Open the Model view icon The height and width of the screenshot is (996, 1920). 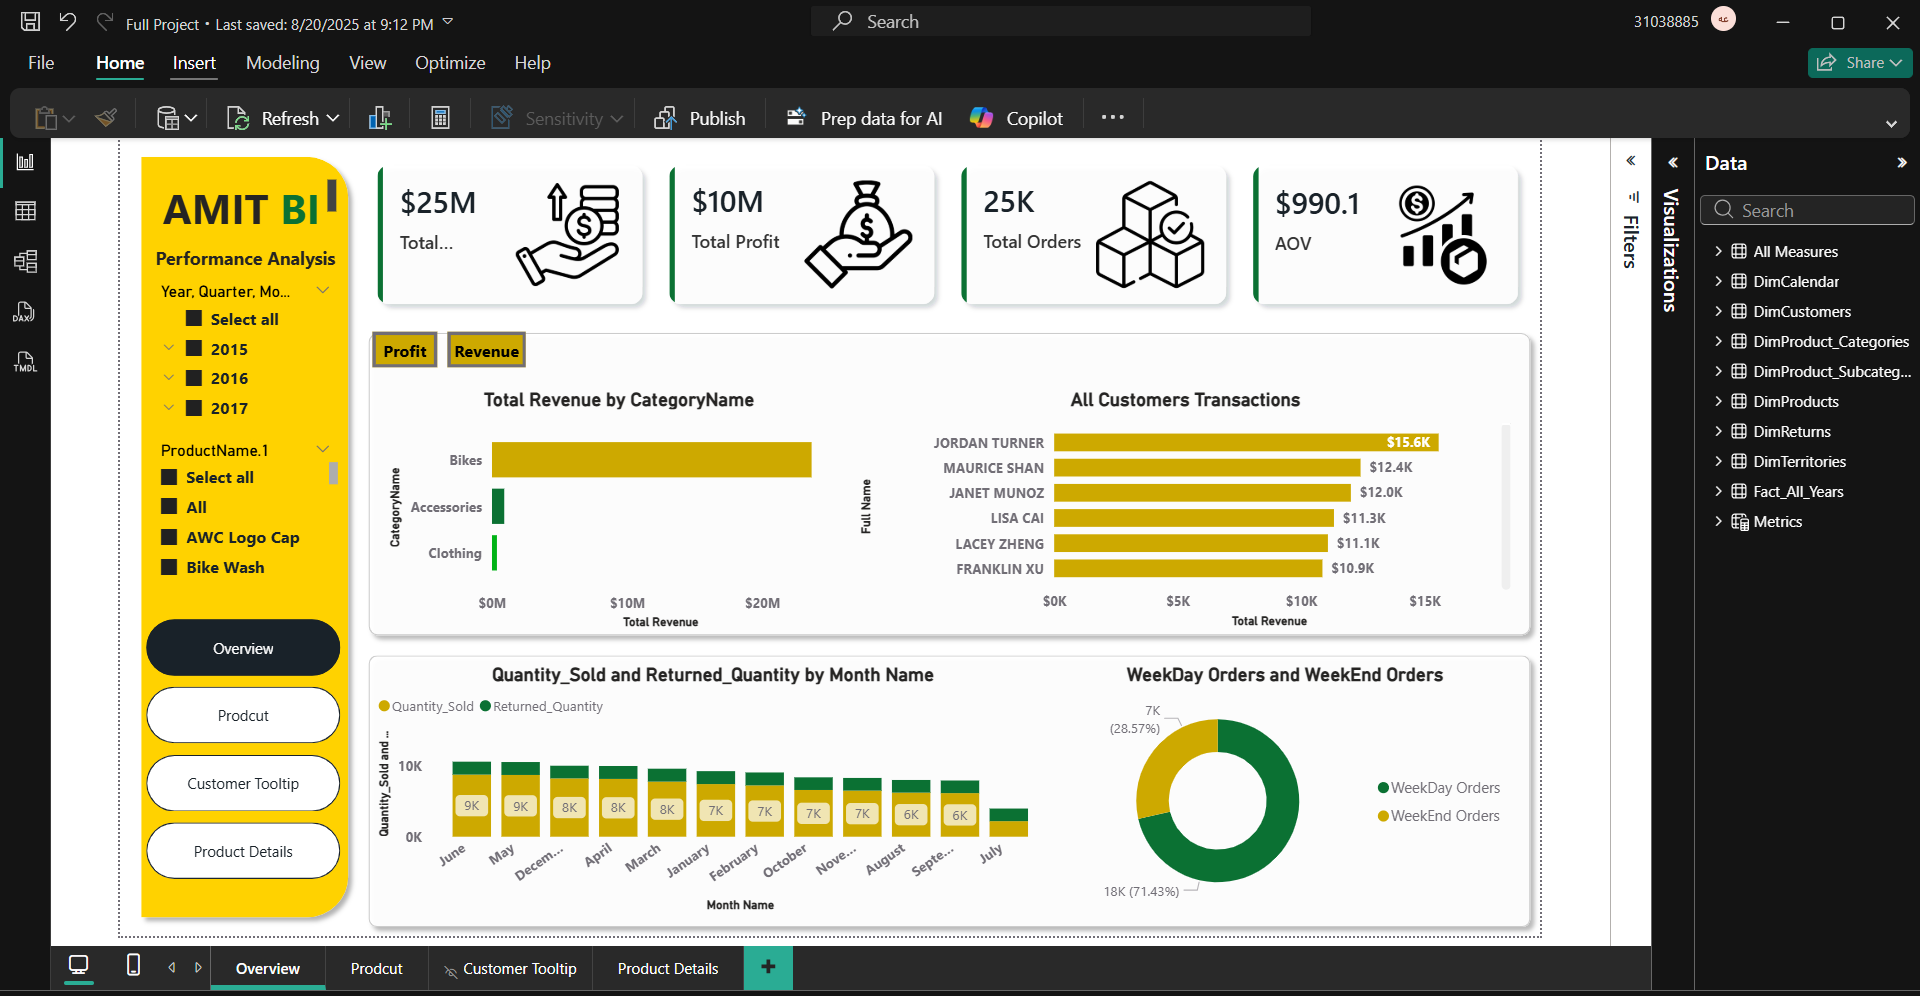(x=25, y=262)
